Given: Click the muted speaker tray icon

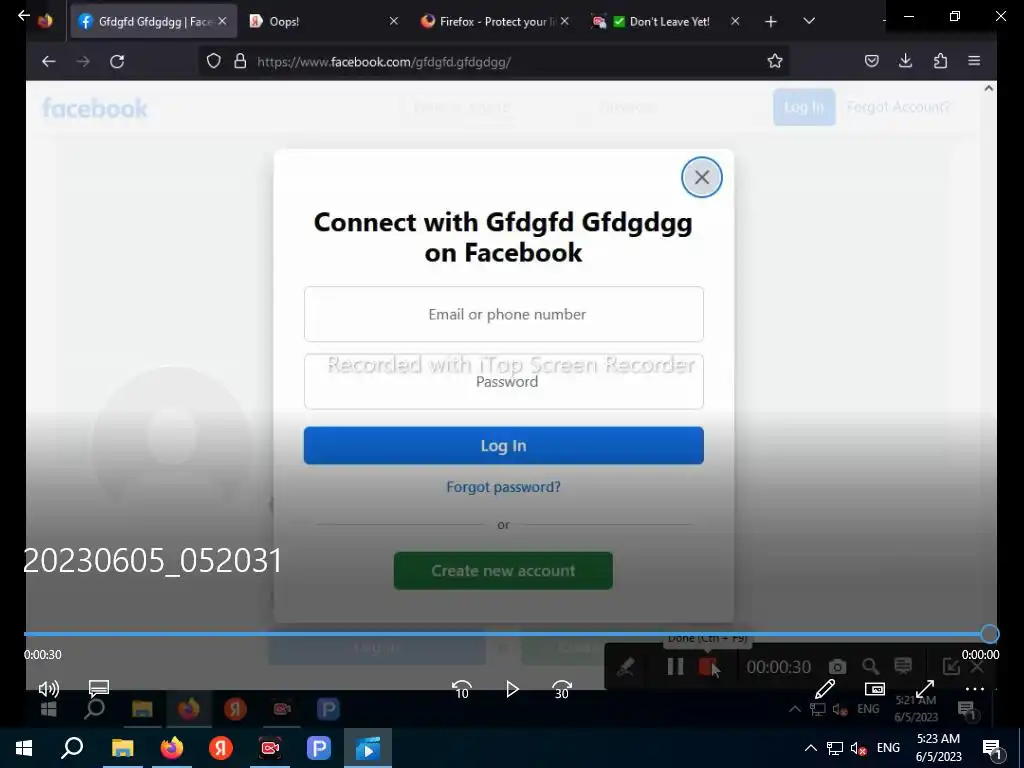Looking at the screenshot, I should 859,749.
